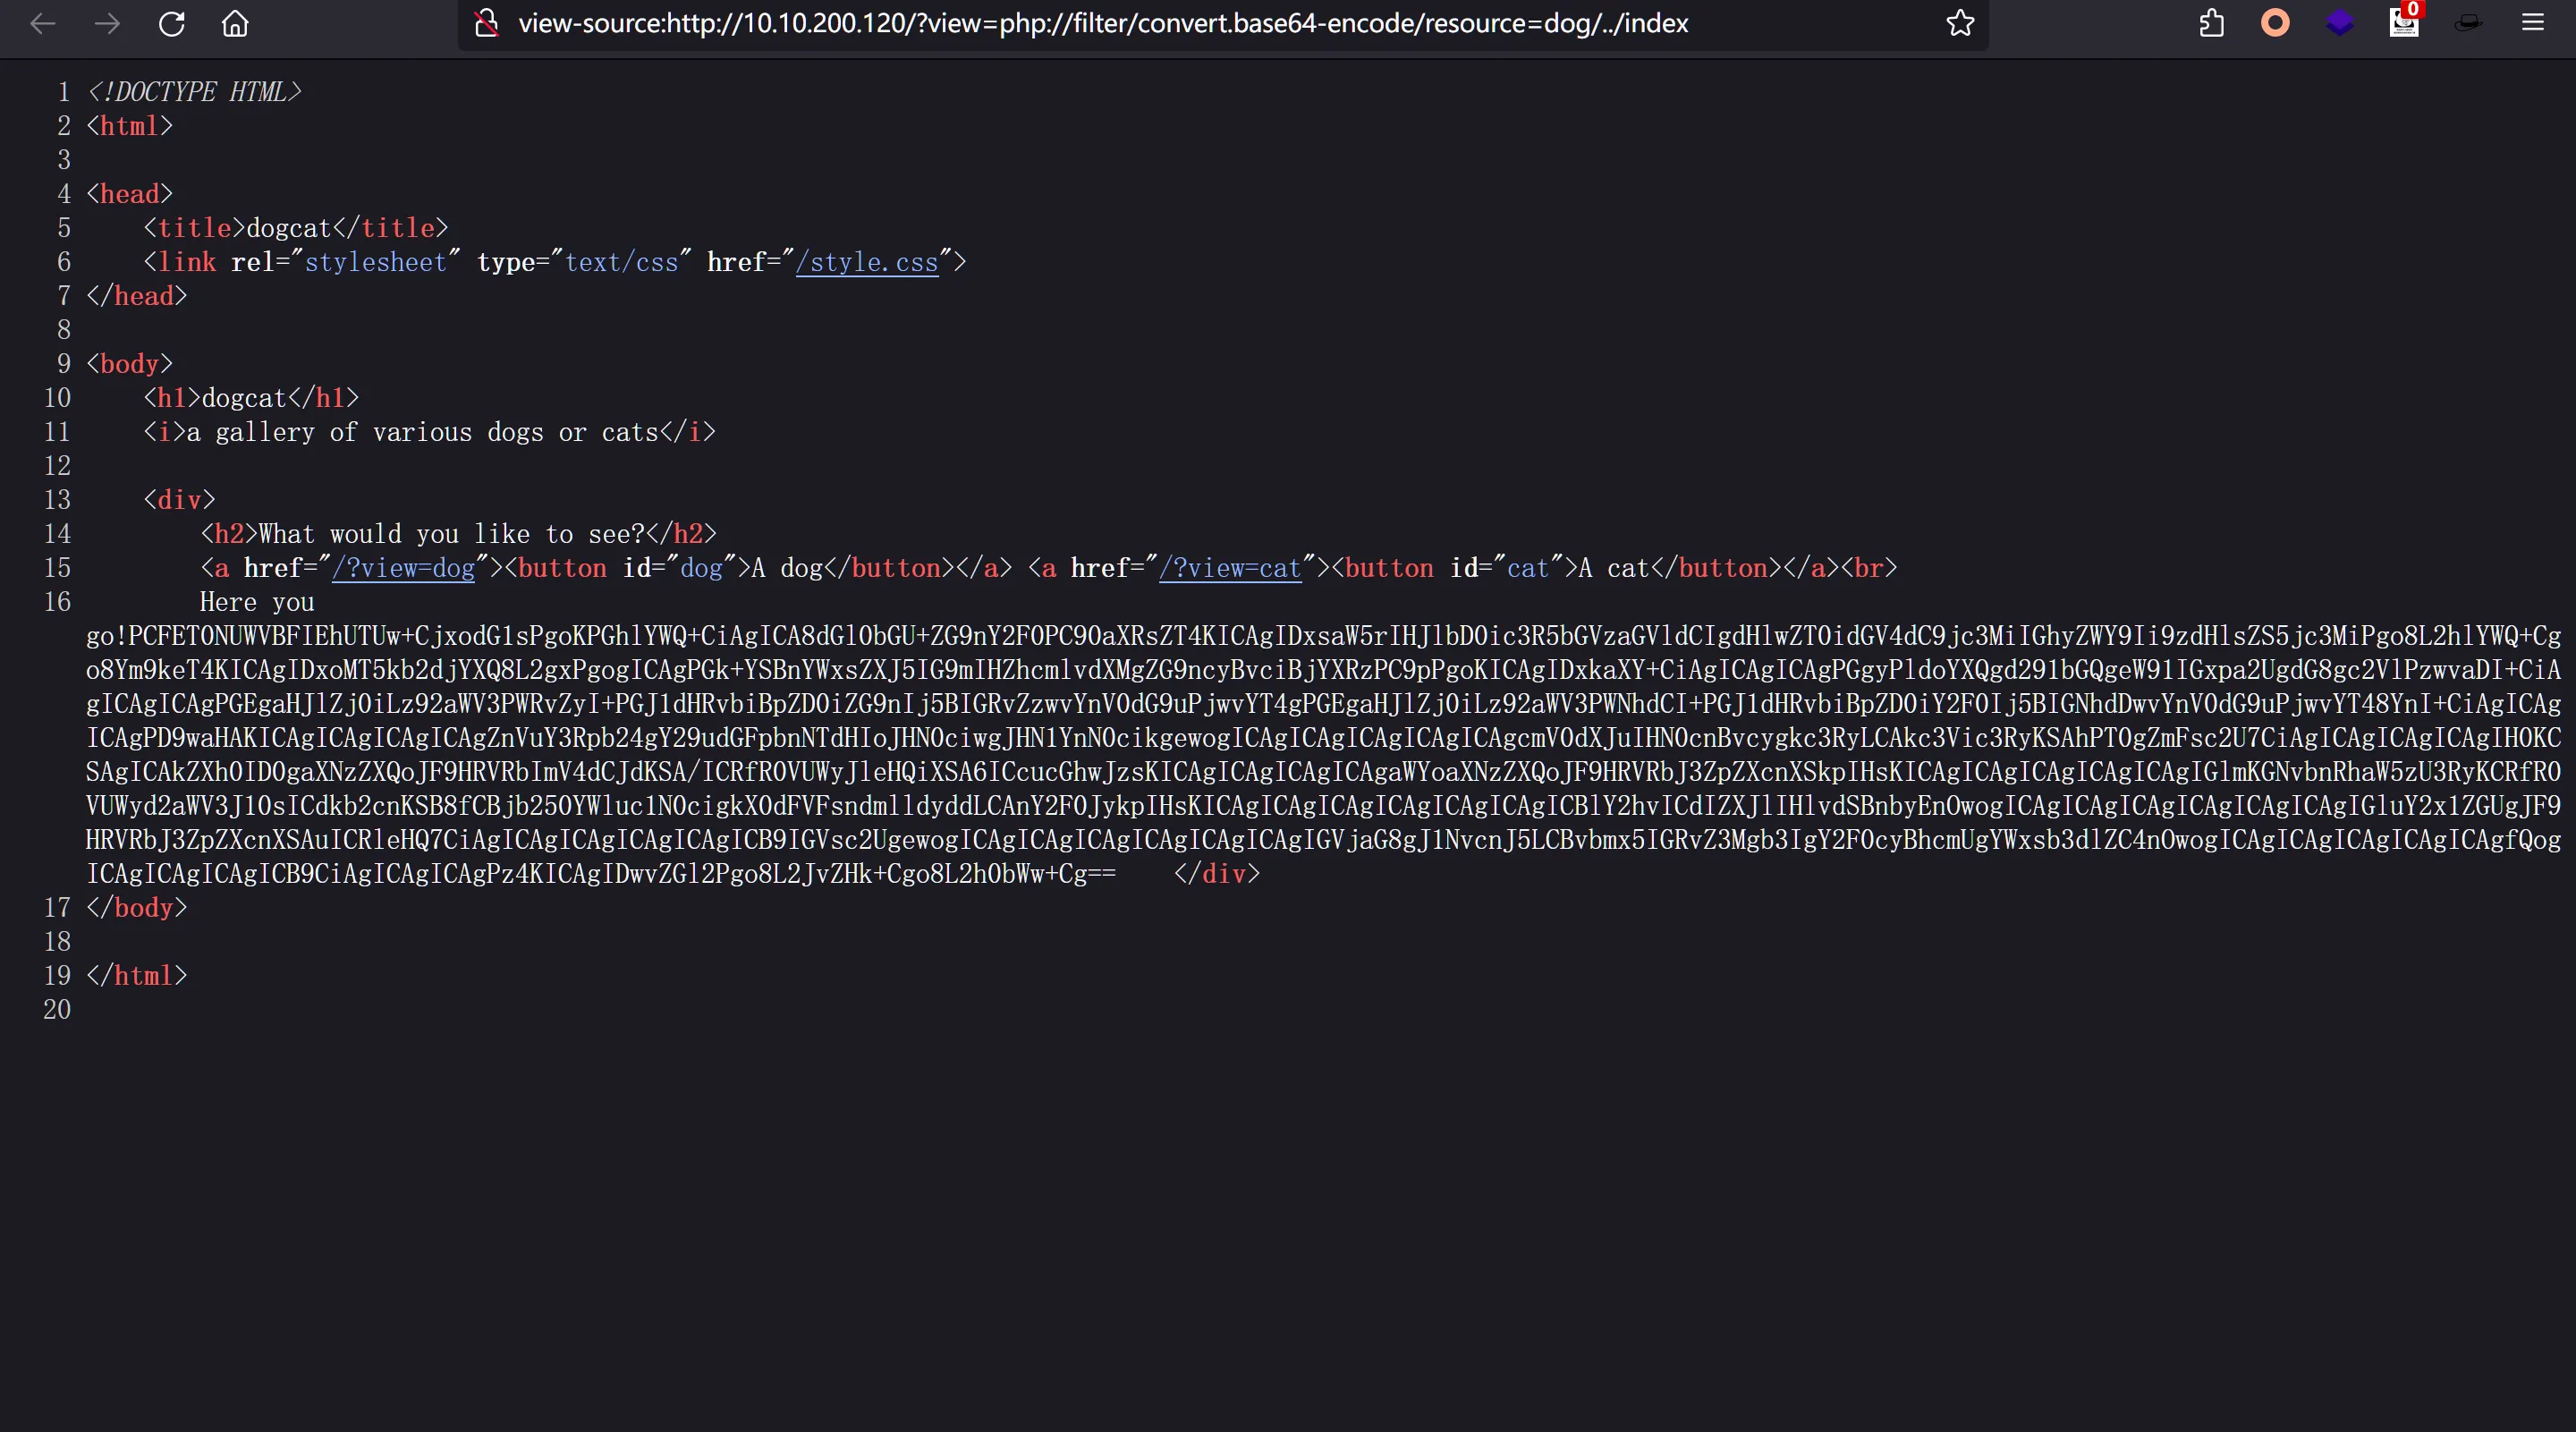Click "What would you like to see?" text

click(x=451, y=534)
